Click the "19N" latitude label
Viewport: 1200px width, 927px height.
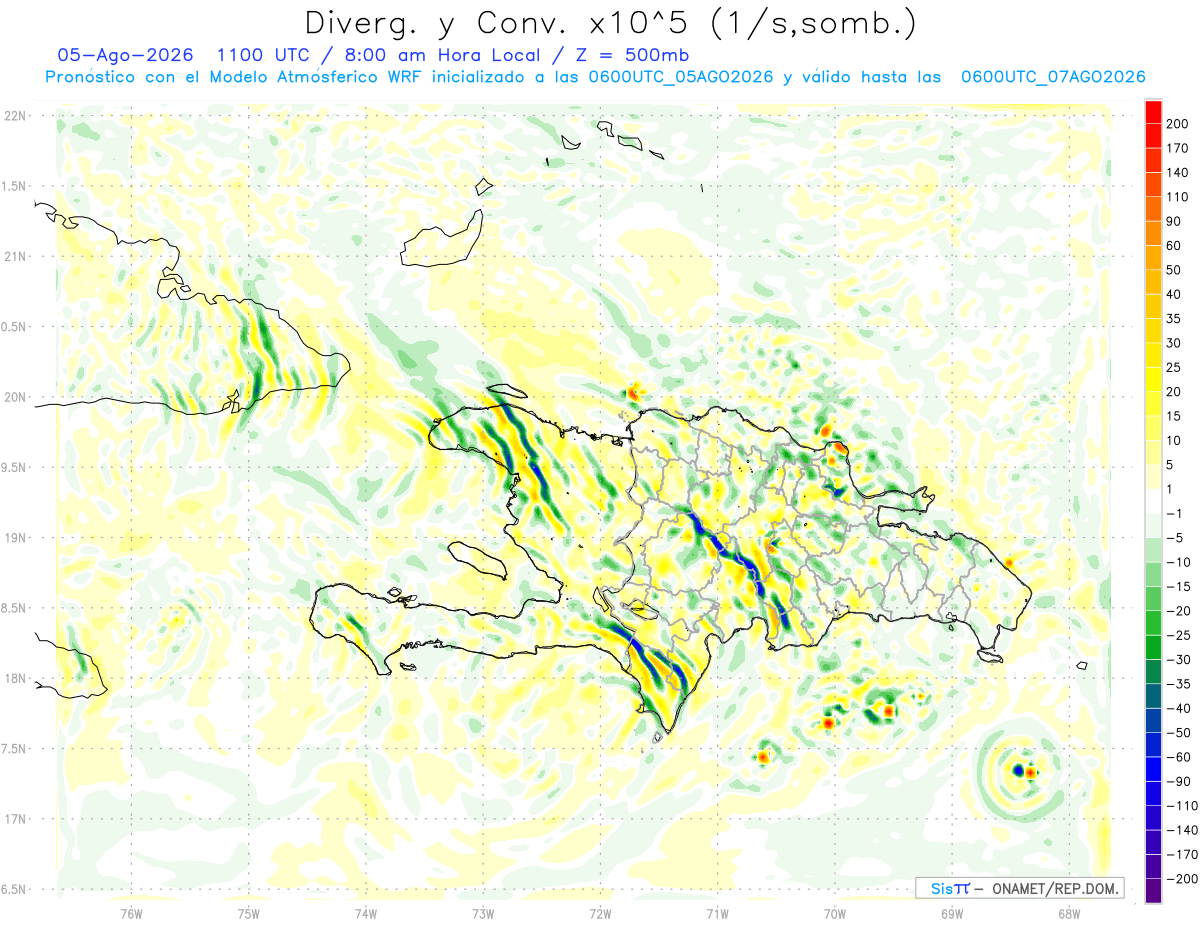pos(14,538)
